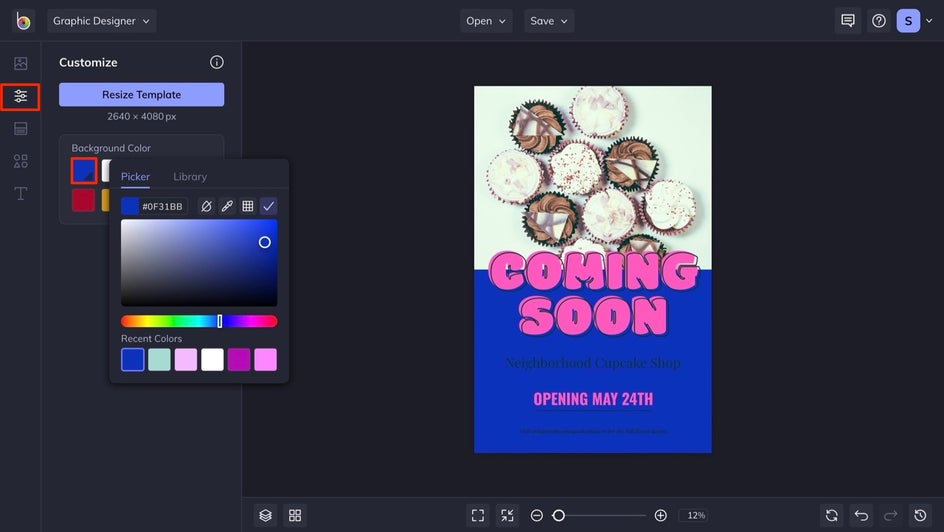Click the hue rainbow slider
Image resolution: width=944 pixels, height=532 pixels.
(x=199, y=321)
